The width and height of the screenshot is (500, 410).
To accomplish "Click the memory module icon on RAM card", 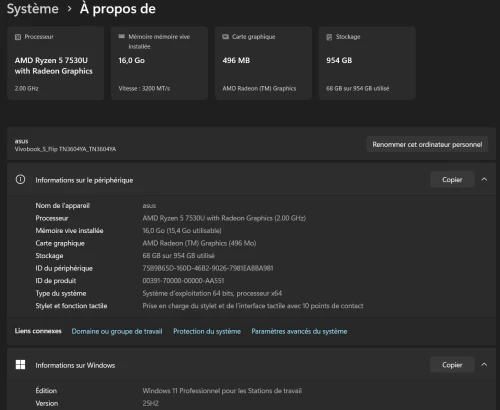I will pyautogui.click(x=122, y=36).
